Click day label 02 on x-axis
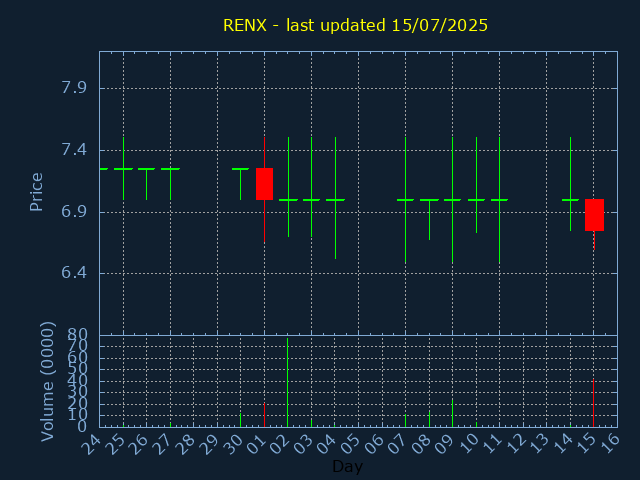640x480 pixels. click(x=279, y=444)
